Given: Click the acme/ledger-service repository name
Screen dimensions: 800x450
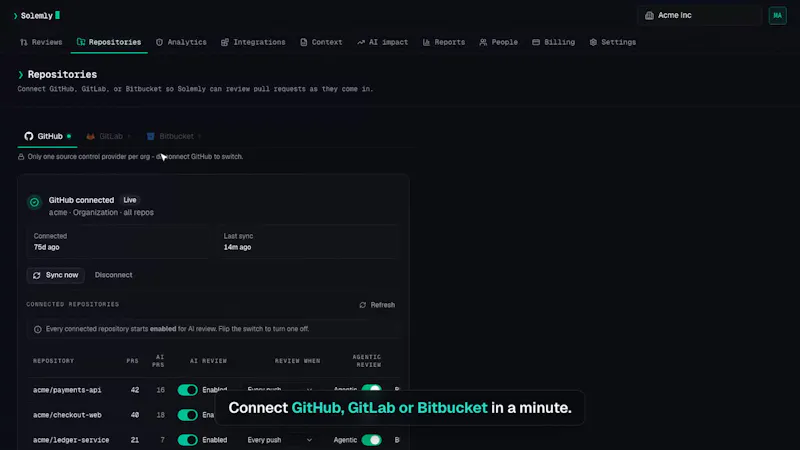Looking at the screenshot, I should click(x=70, y=440).
